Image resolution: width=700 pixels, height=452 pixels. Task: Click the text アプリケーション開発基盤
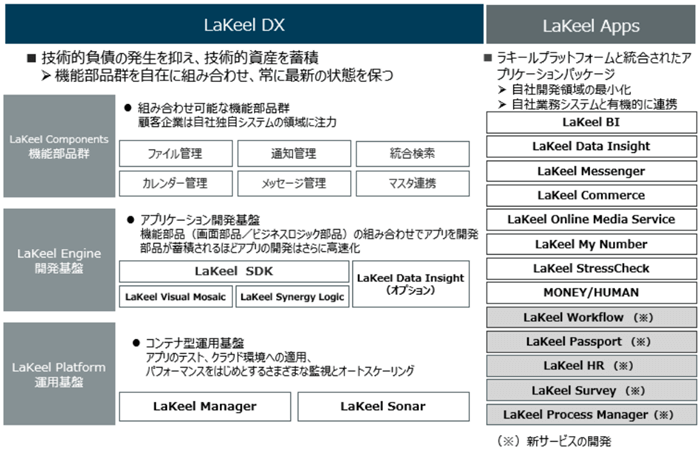(x=200, y=220)
